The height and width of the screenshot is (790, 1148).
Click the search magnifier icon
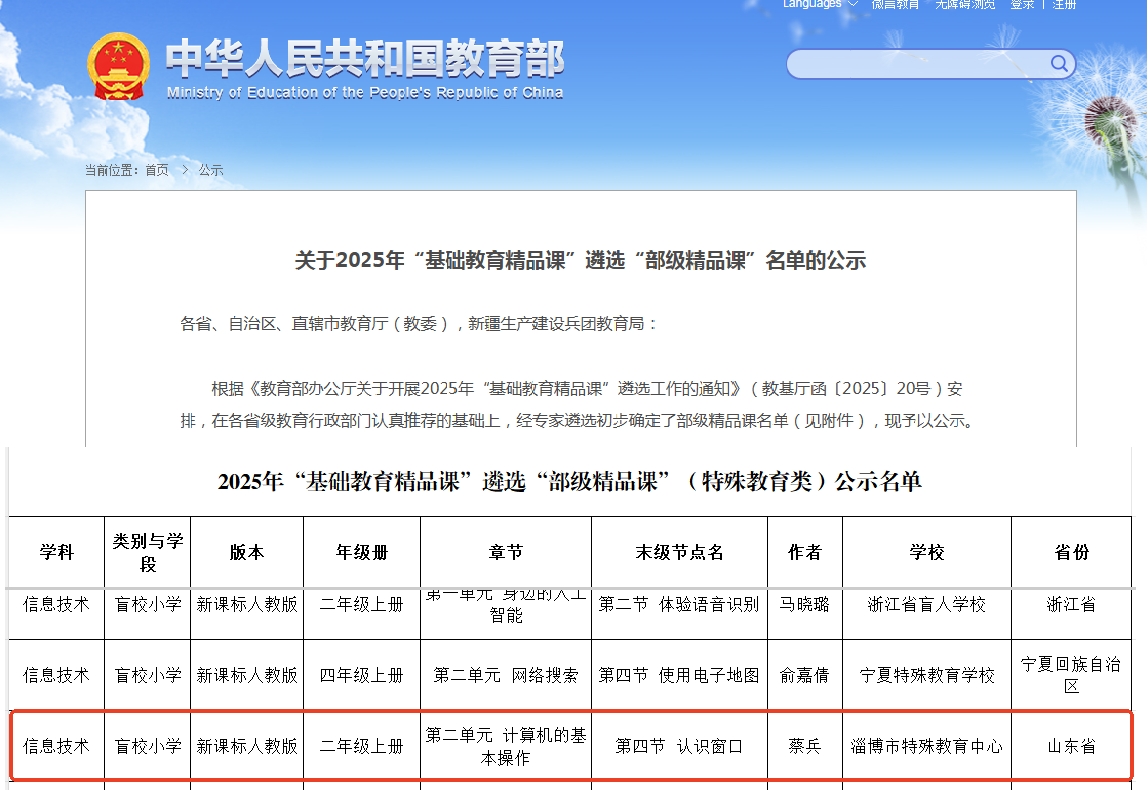(x=1059, y=63)
